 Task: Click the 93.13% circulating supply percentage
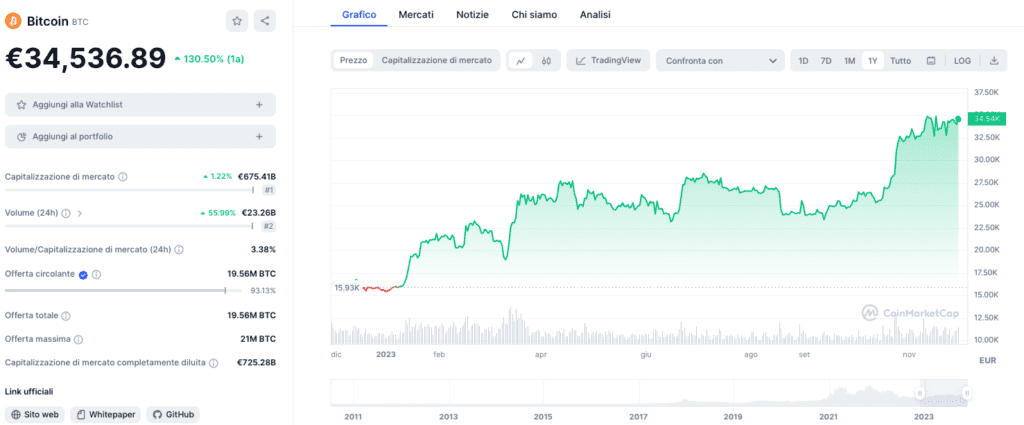pyautogui.click(x=263, y=291)
